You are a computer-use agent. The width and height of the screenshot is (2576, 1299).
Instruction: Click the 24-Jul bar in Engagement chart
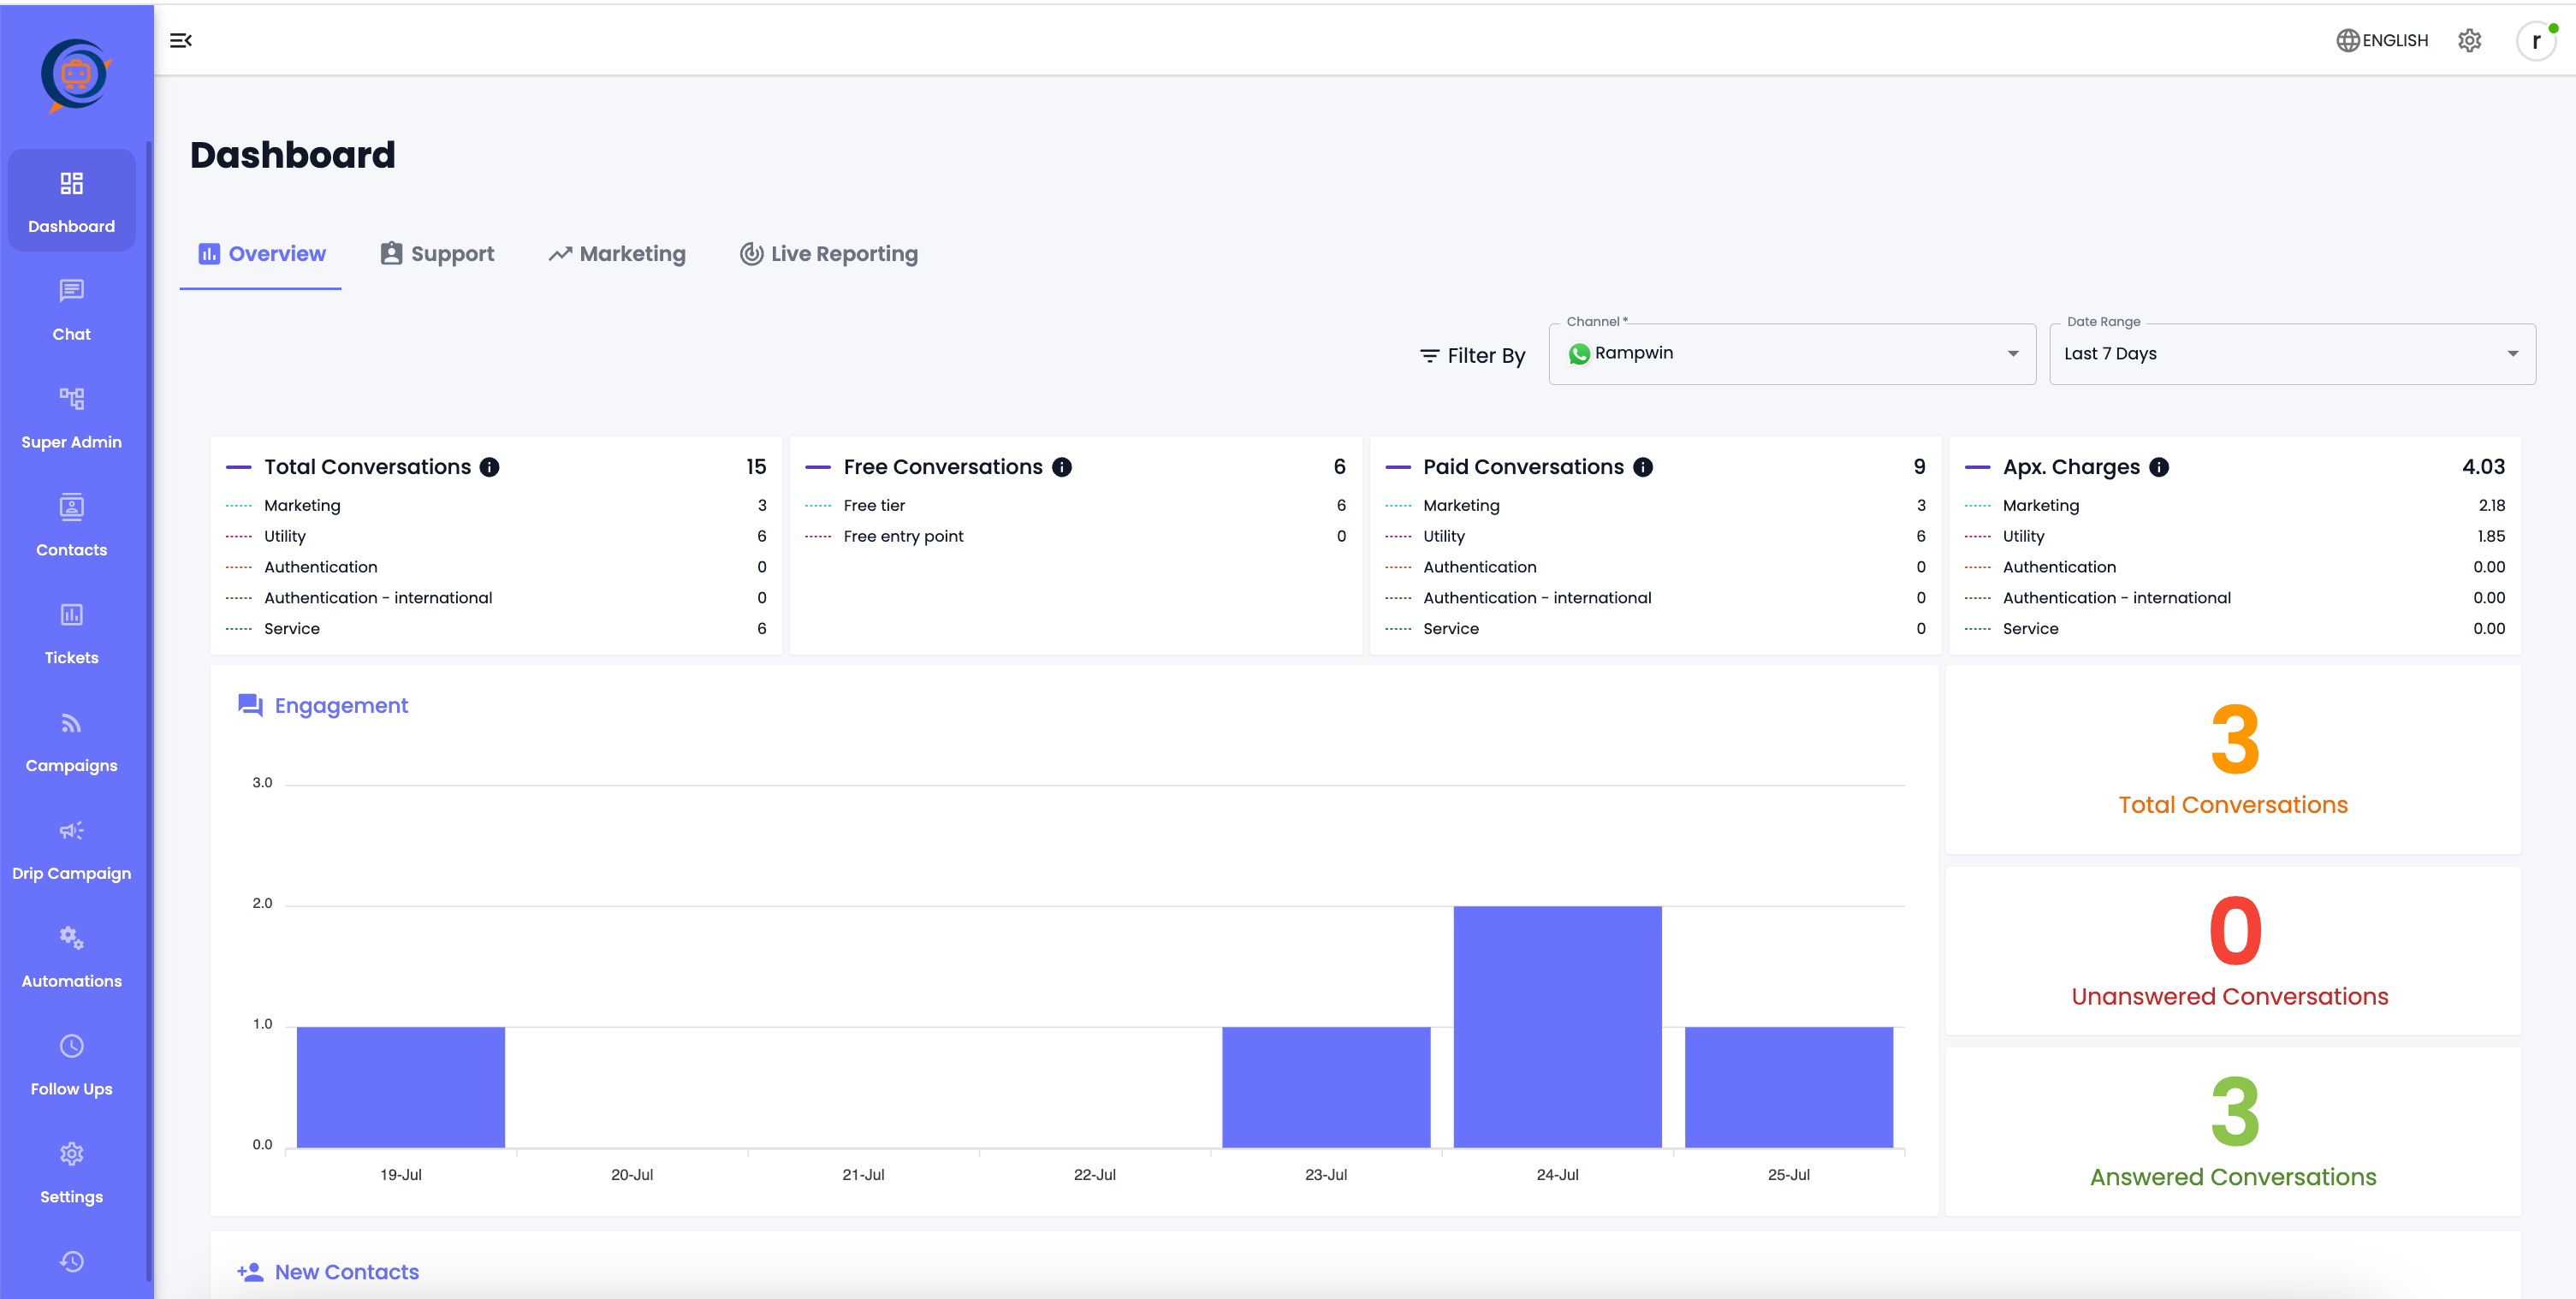(x=1557, y=1026)
